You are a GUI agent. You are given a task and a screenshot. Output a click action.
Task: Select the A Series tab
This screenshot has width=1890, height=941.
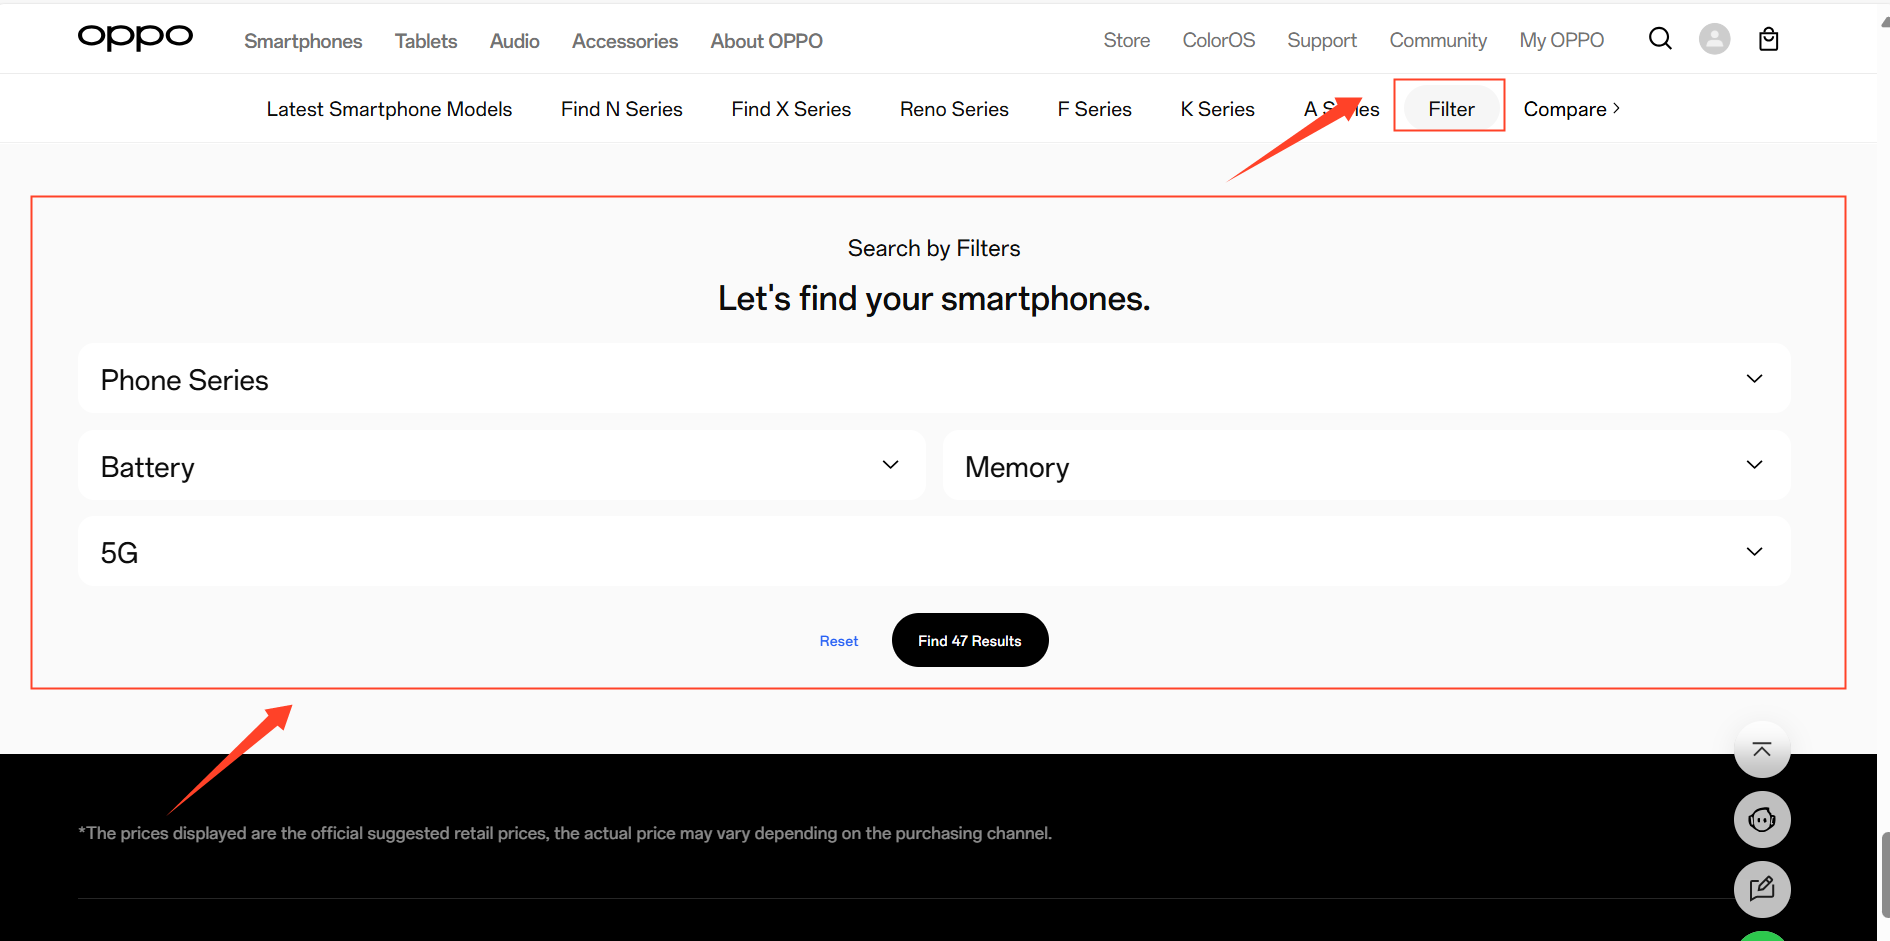coord(1342,109)
